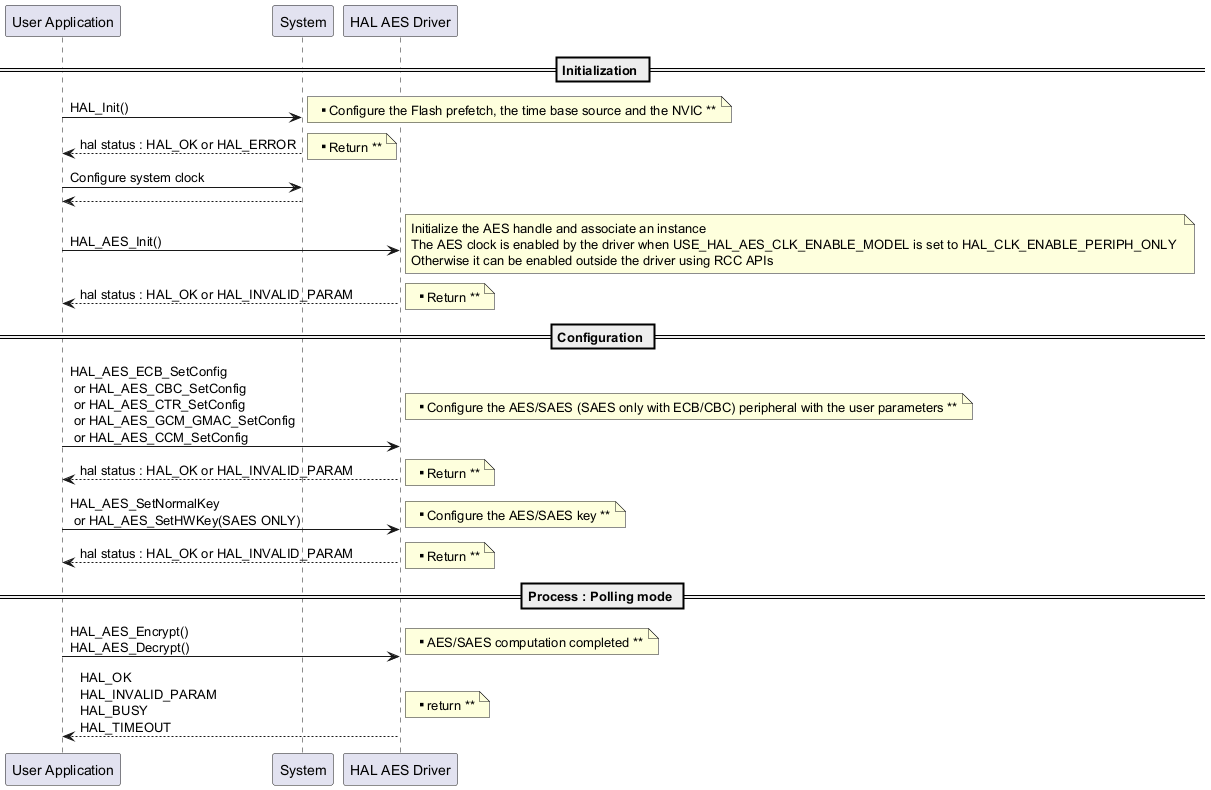Click the Configuration section divider label
This screenshot has width=1211, height=790.
click(x=603, y=337)
